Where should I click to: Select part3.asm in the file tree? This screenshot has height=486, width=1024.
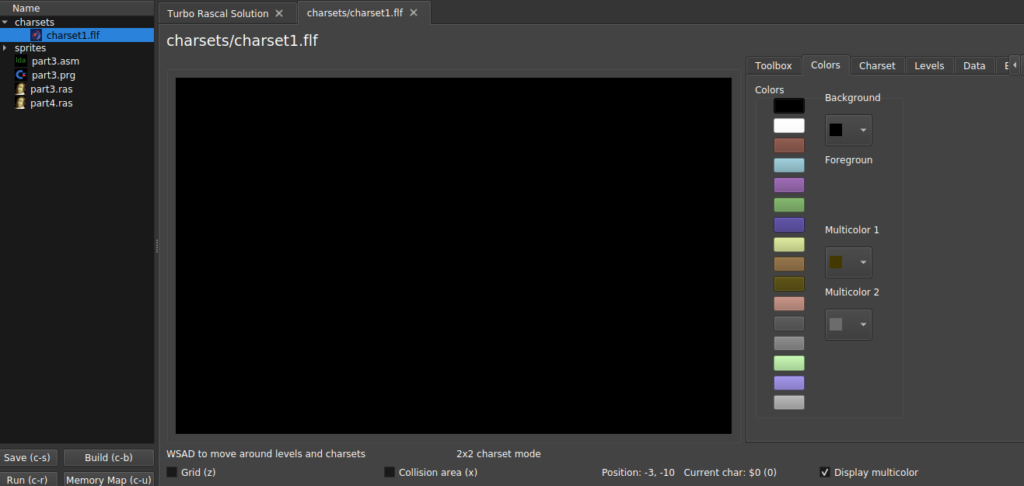[56, 61]
